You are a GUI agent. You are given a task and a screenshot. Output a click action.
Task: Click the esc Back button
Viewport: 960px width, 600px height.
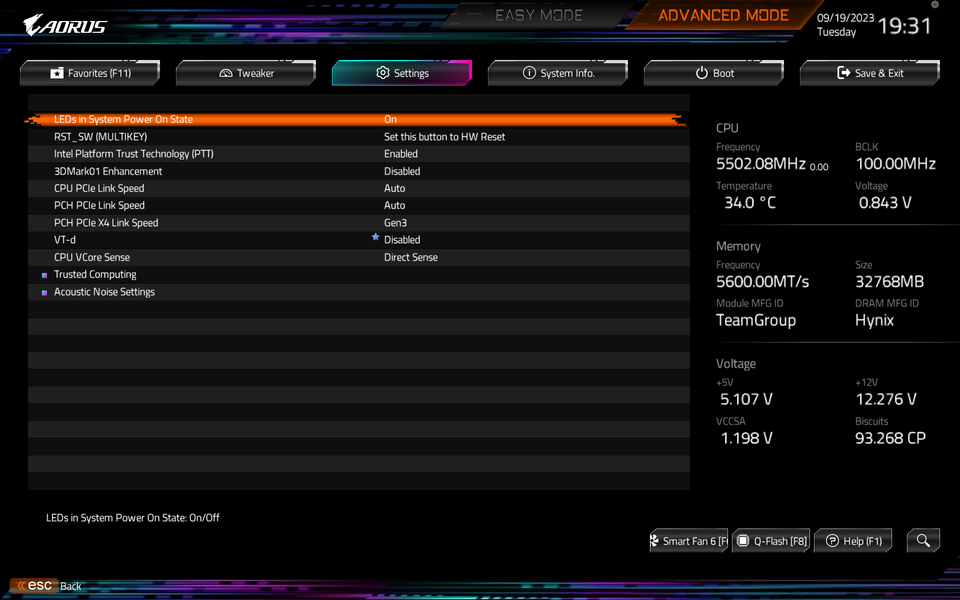click(x=47, y=585)
